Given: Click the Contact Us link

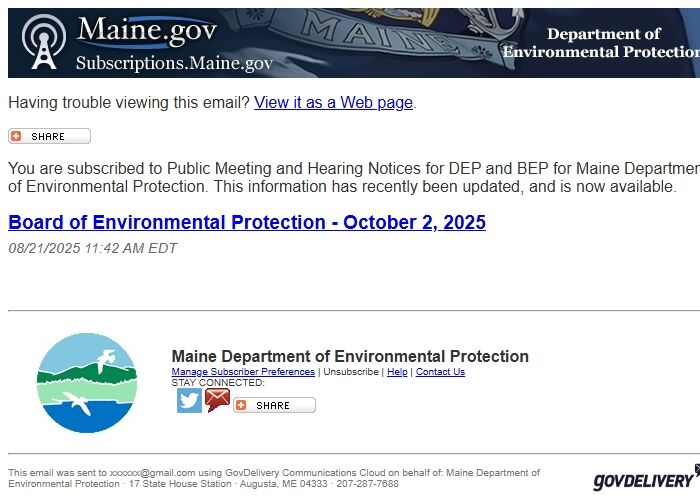Looking at the screenshot, I should (440, 372).
